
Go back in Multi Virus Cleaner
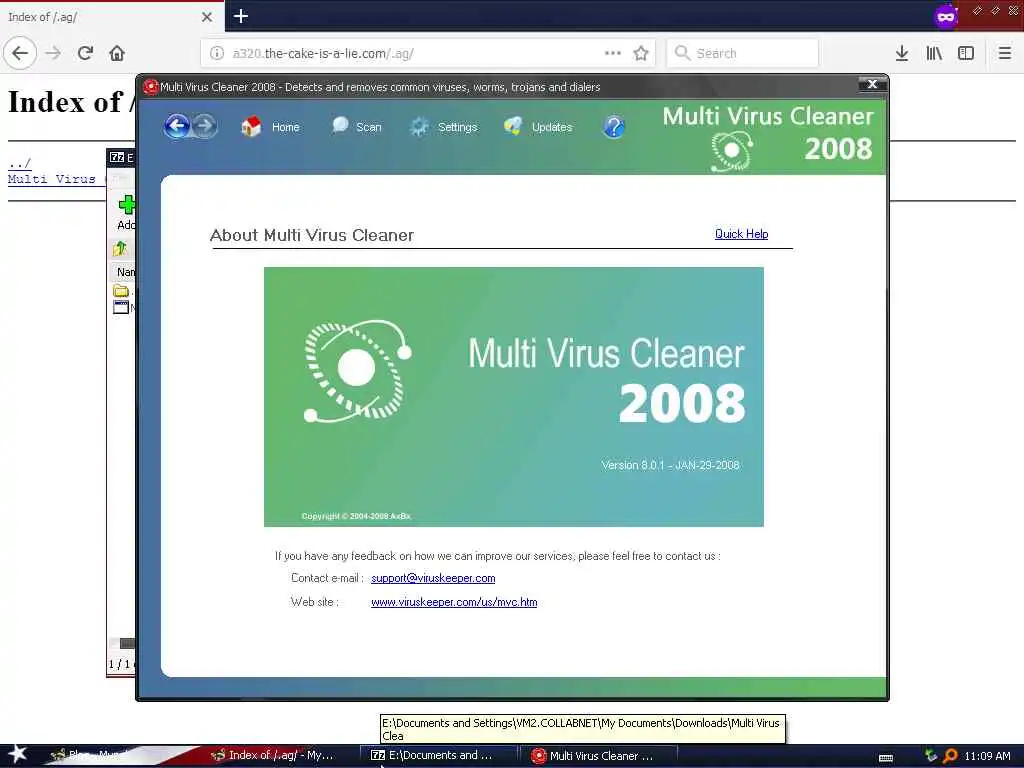click(x=177, y=126)
